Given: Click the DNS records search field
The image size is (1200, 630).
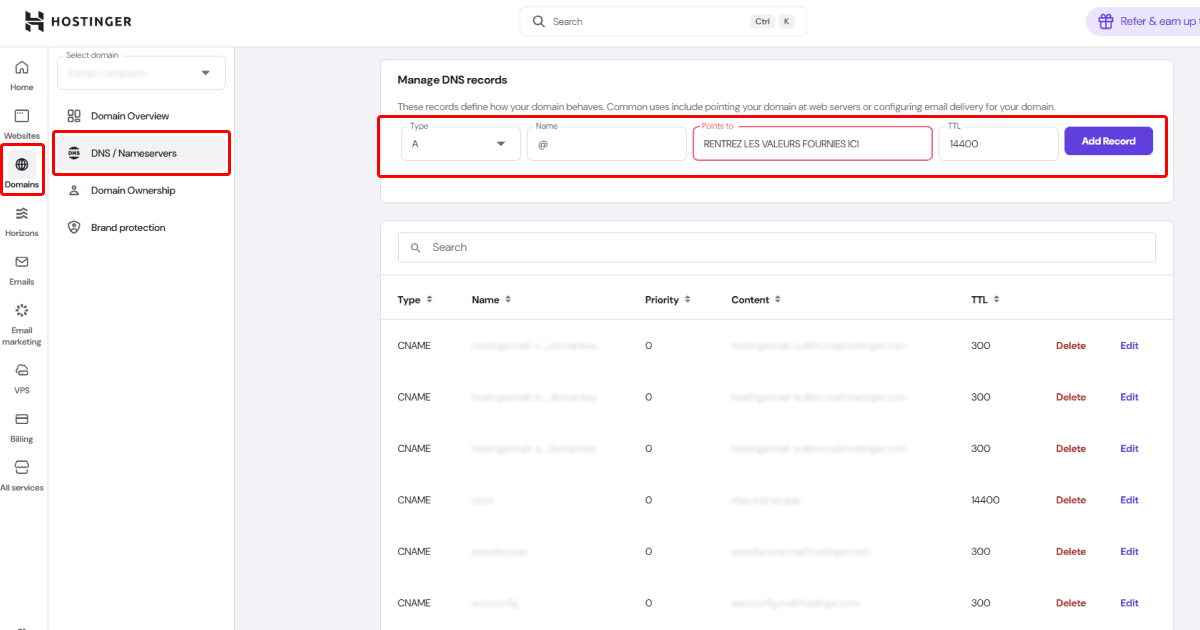Looking at the screenshot, I should point(777,247).
